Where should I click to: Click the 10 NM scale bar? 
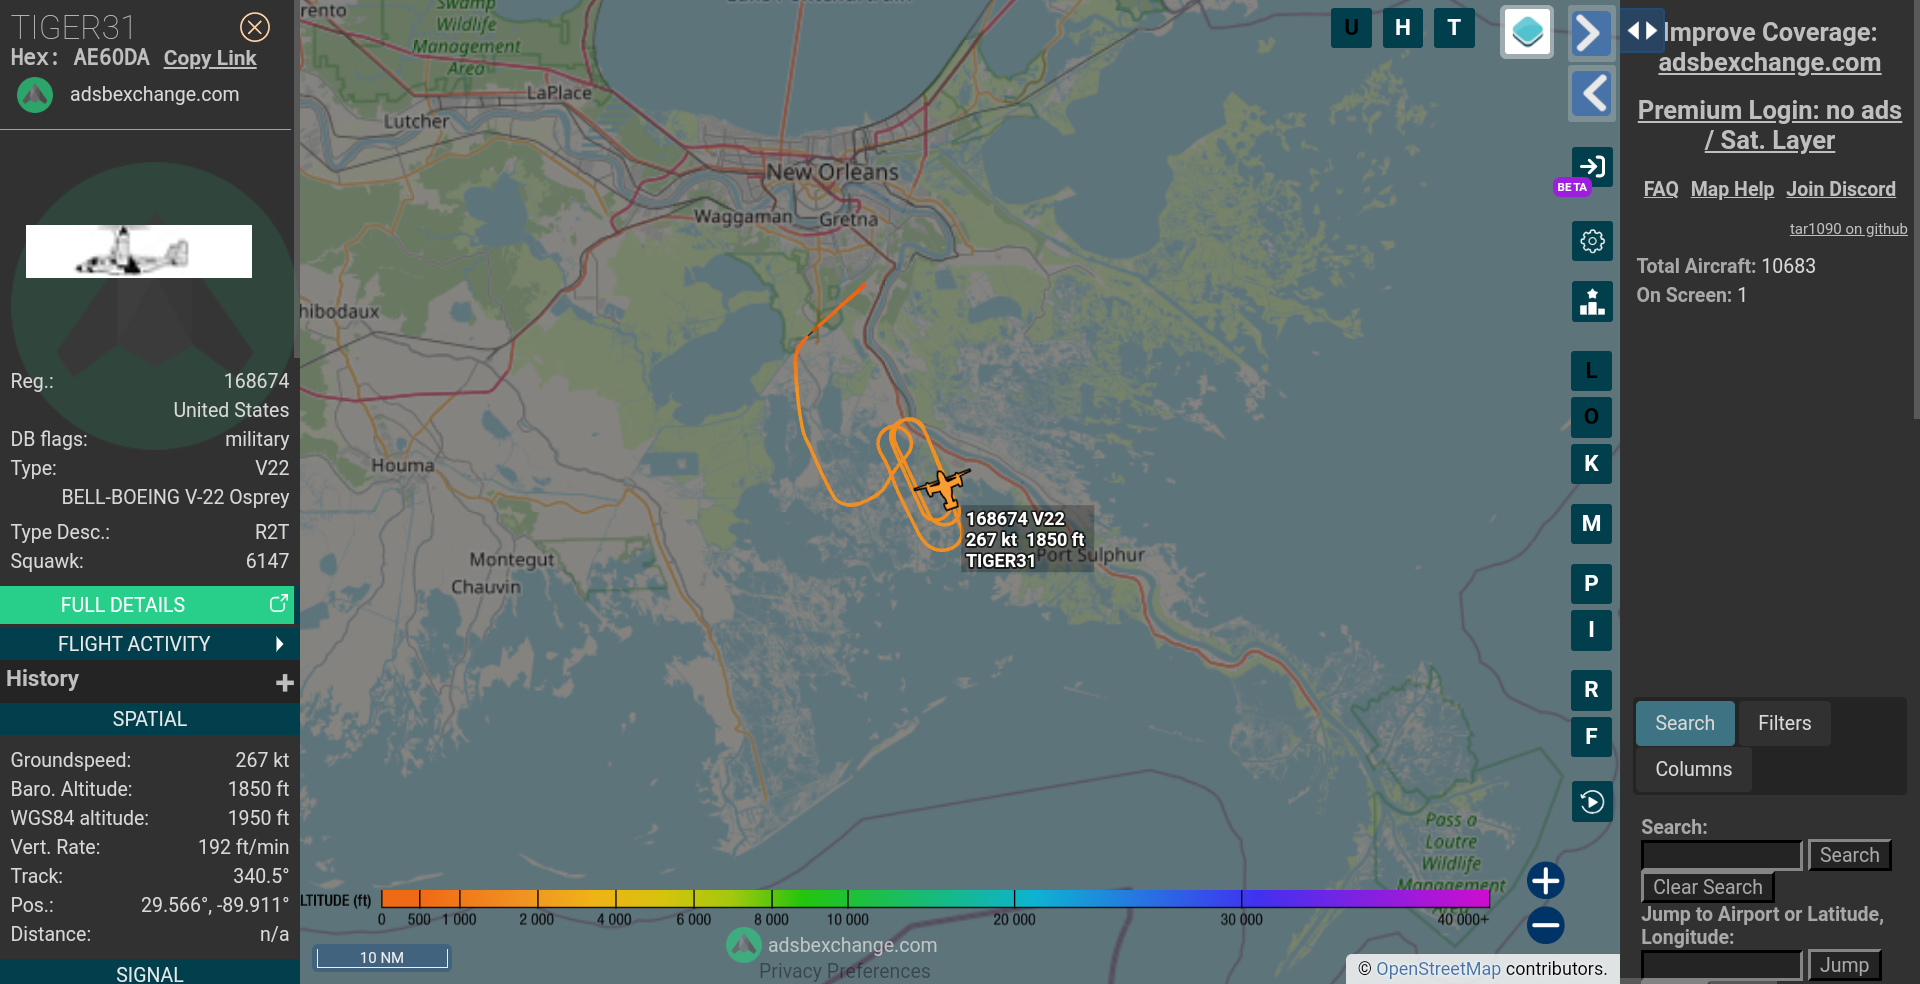tap(382, 957)
